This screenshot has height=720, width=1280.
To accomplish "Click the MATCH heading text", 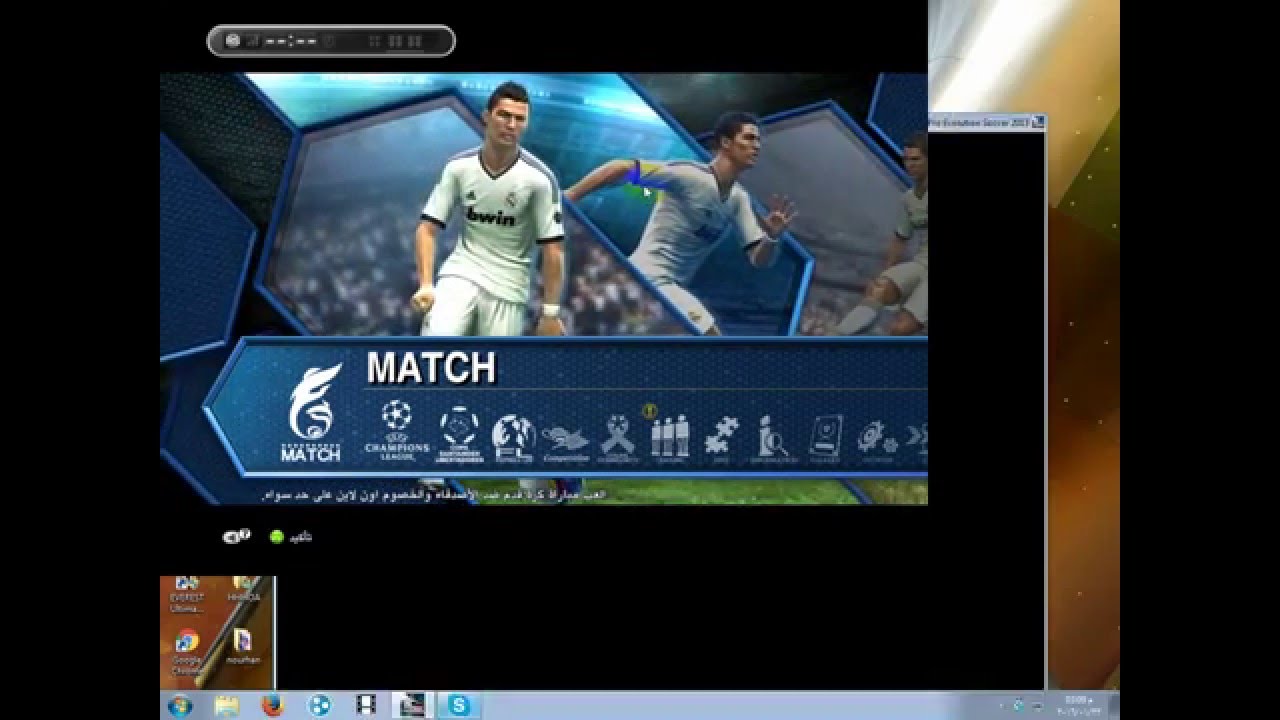I will coord(431,368).
